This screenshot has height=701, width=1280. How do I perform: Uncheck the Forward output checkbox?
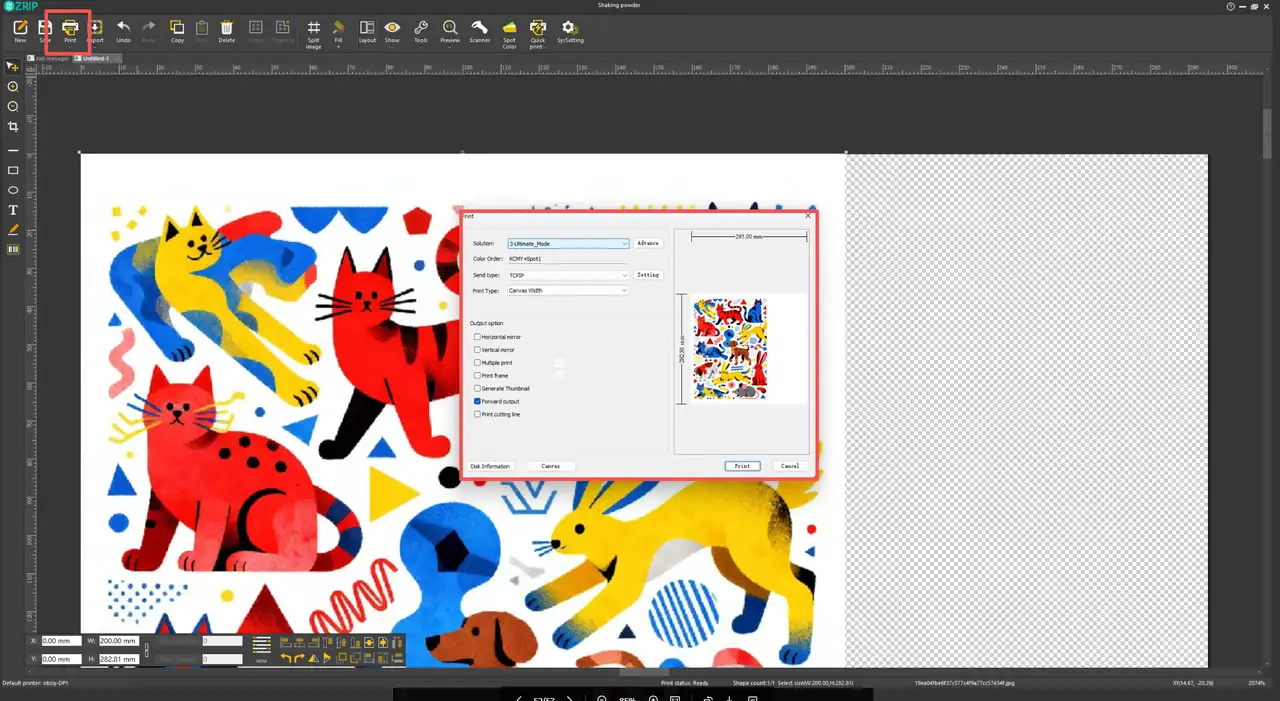477,401
